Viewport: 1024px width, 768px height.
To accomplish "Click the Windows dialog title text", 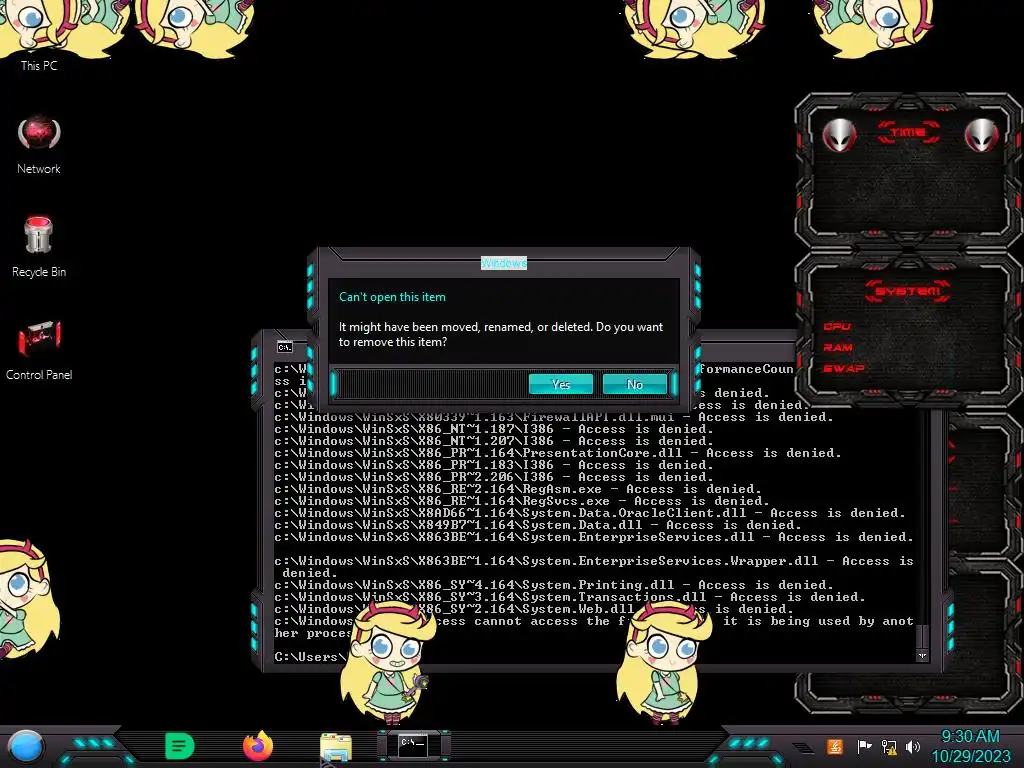I will tap(504, 263).
